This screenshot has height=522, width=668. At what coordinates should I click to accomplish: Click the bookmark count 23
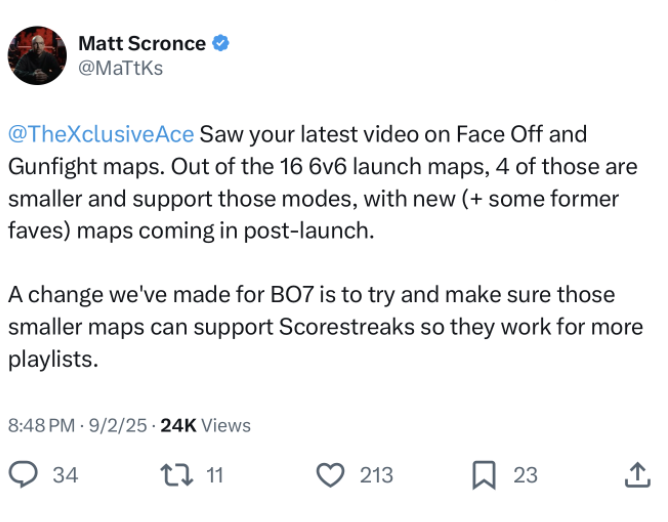(525, 475)
